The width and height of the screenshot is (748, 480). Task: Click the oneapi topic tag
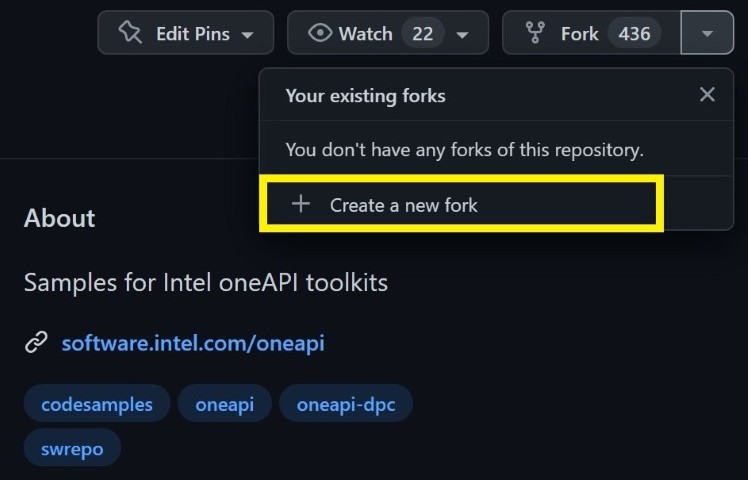[225, 404]
